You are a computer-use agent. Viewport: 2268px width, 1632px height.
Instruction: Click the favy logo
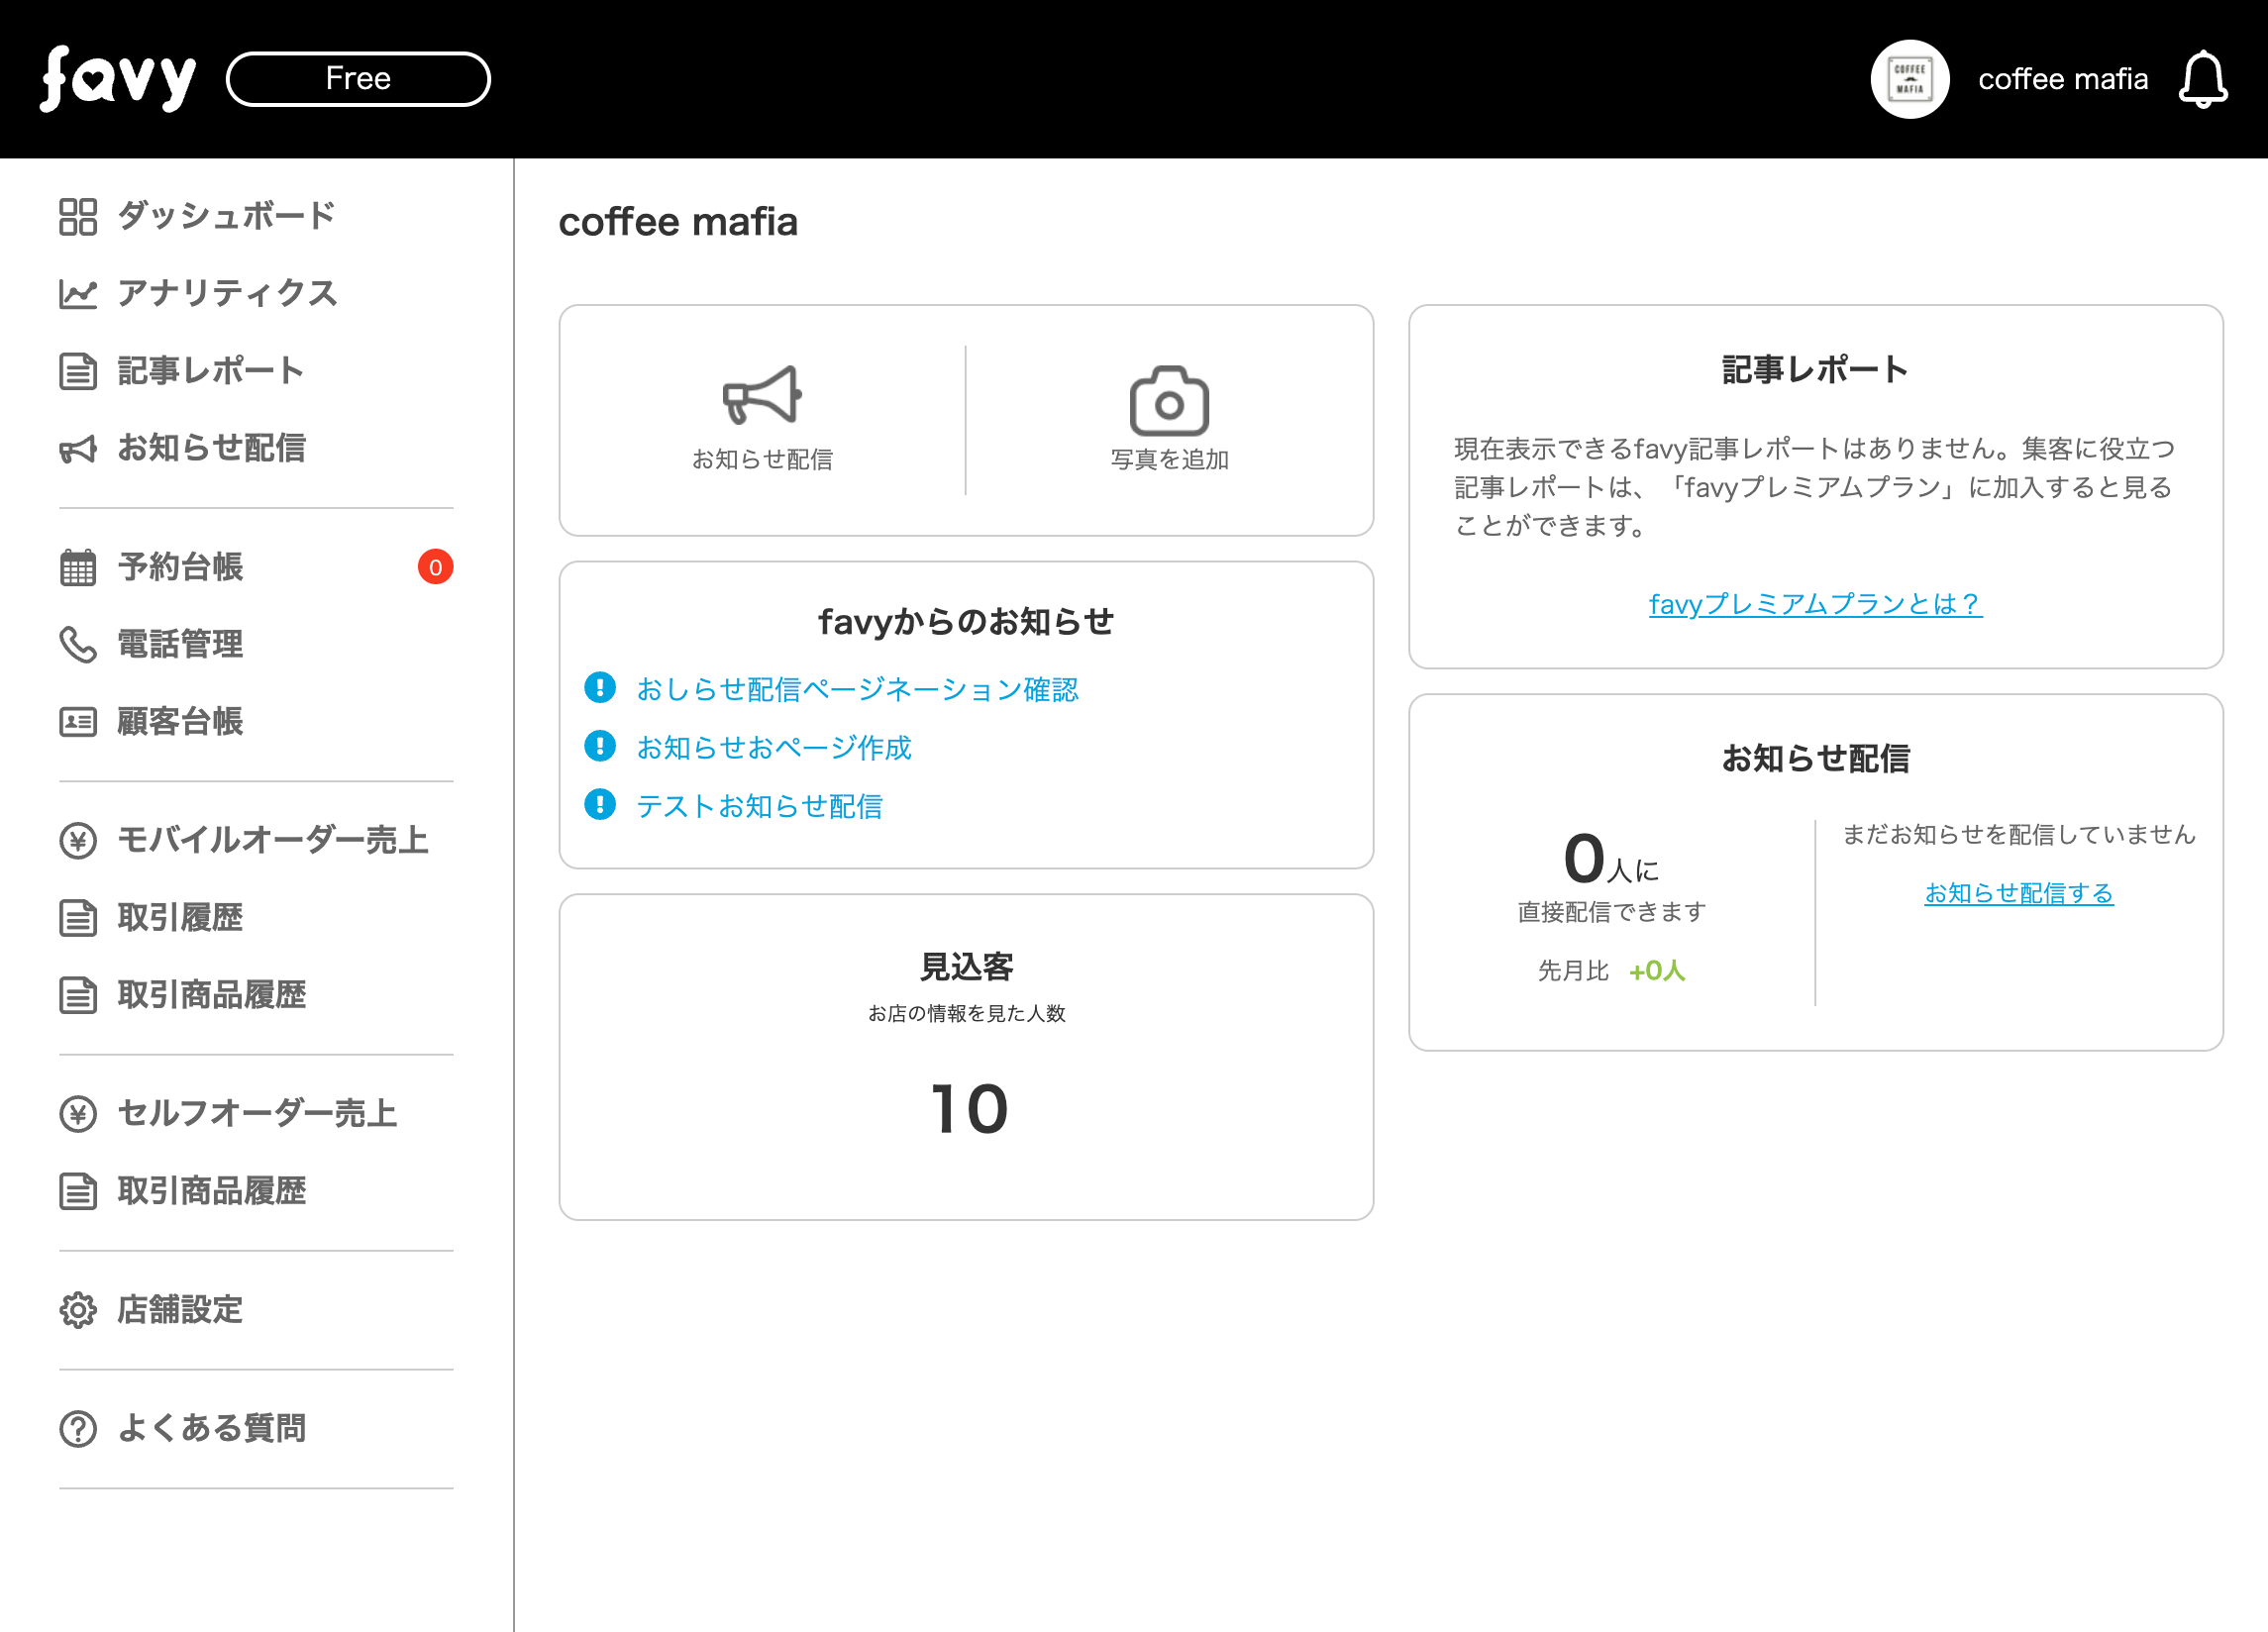click(117, 79)
